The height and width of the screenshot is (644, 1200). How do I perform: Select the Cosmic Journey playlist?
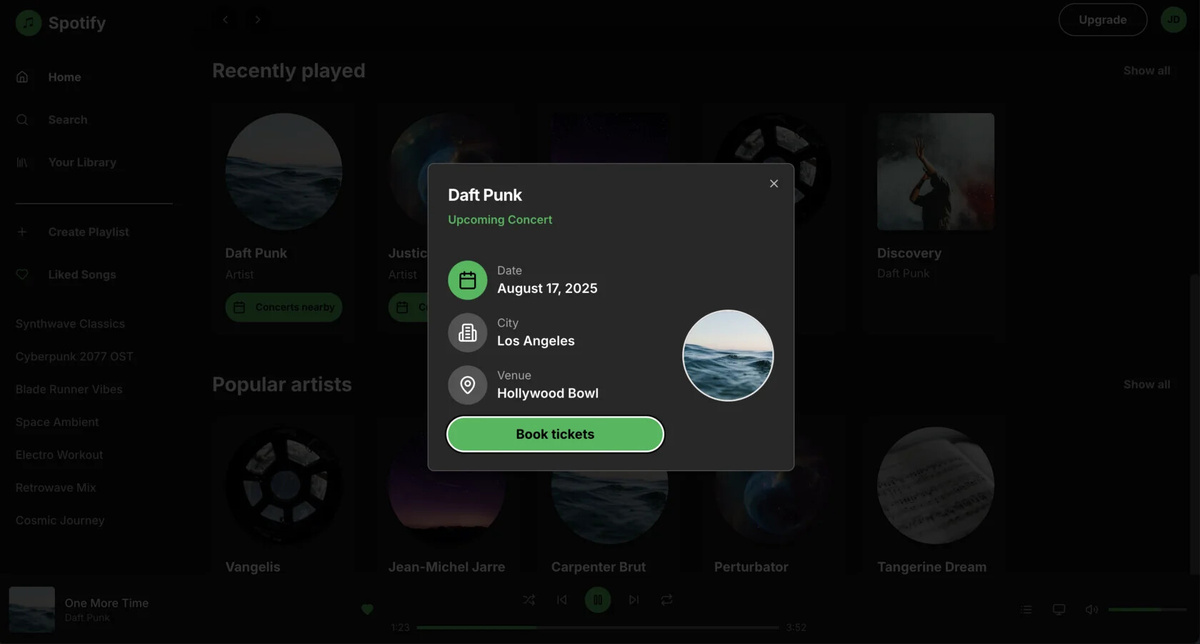60,521
